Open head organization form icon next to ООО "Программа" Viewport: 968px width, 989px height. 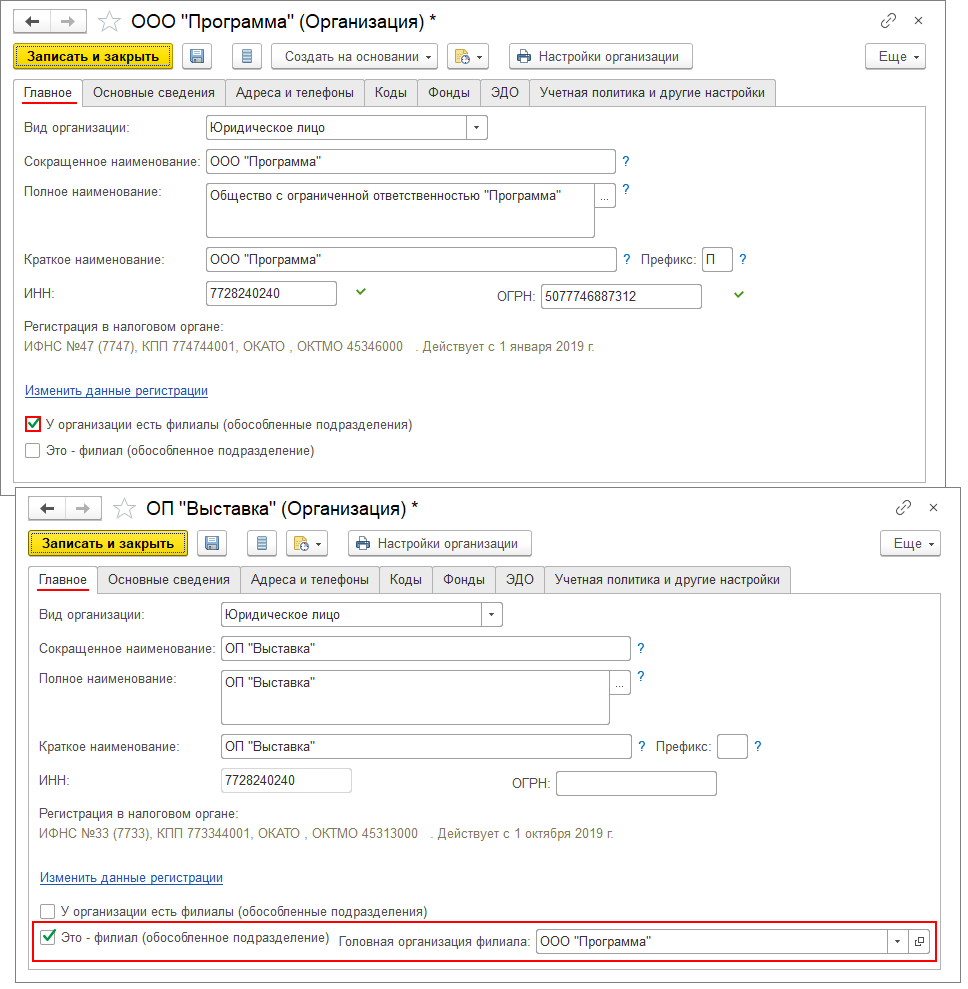coord(919,942)
